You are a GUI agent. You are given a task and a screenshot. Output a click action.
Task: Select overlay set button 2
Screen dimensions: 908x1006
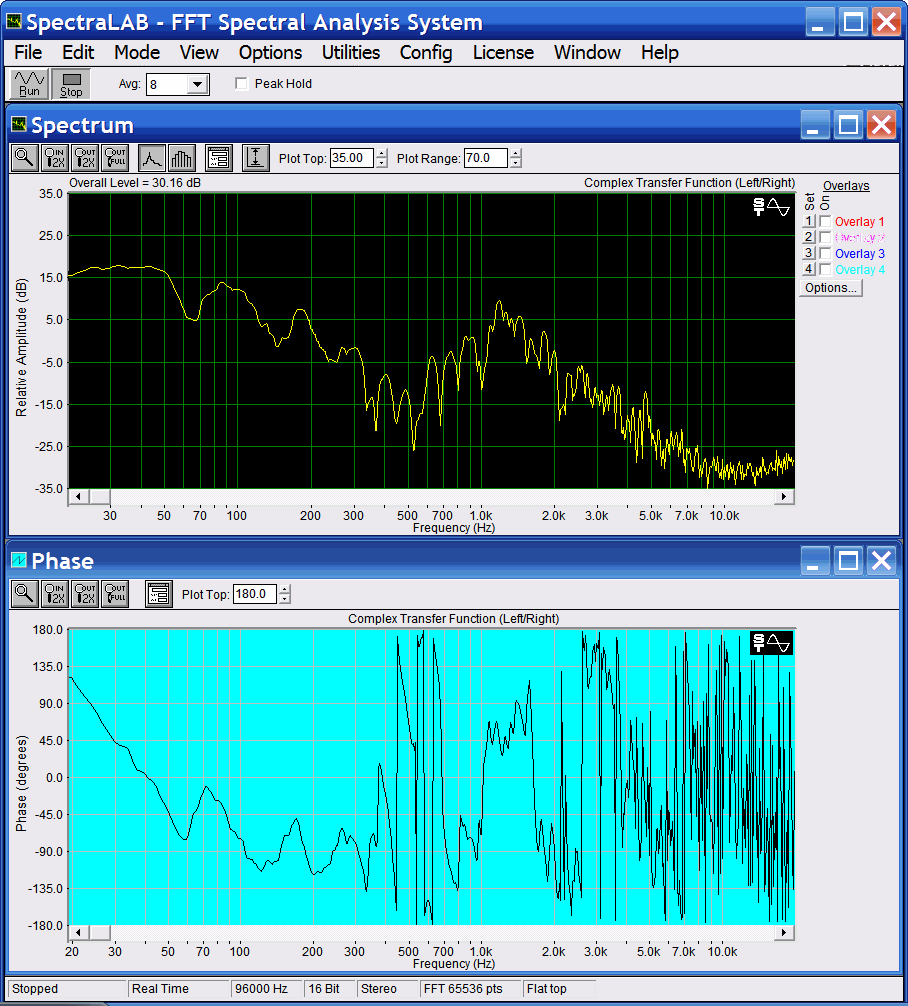click(809, 238)
